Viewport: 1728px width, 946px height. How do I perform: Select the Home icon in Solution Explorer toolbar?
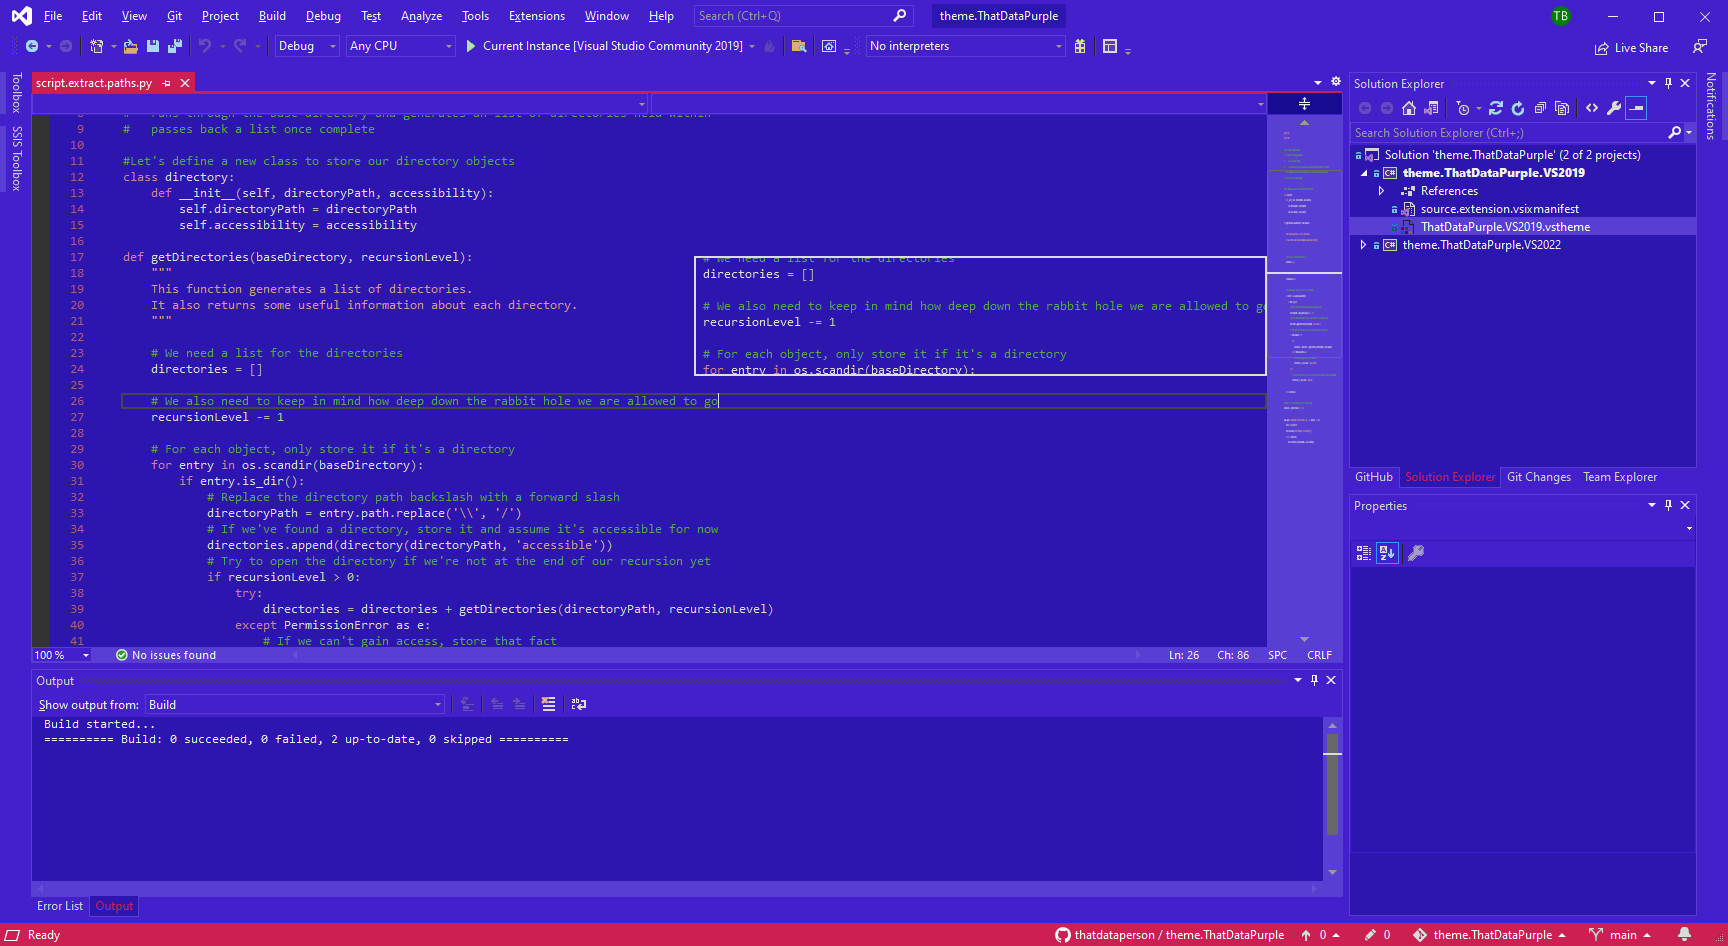[x=1409, y=108]
